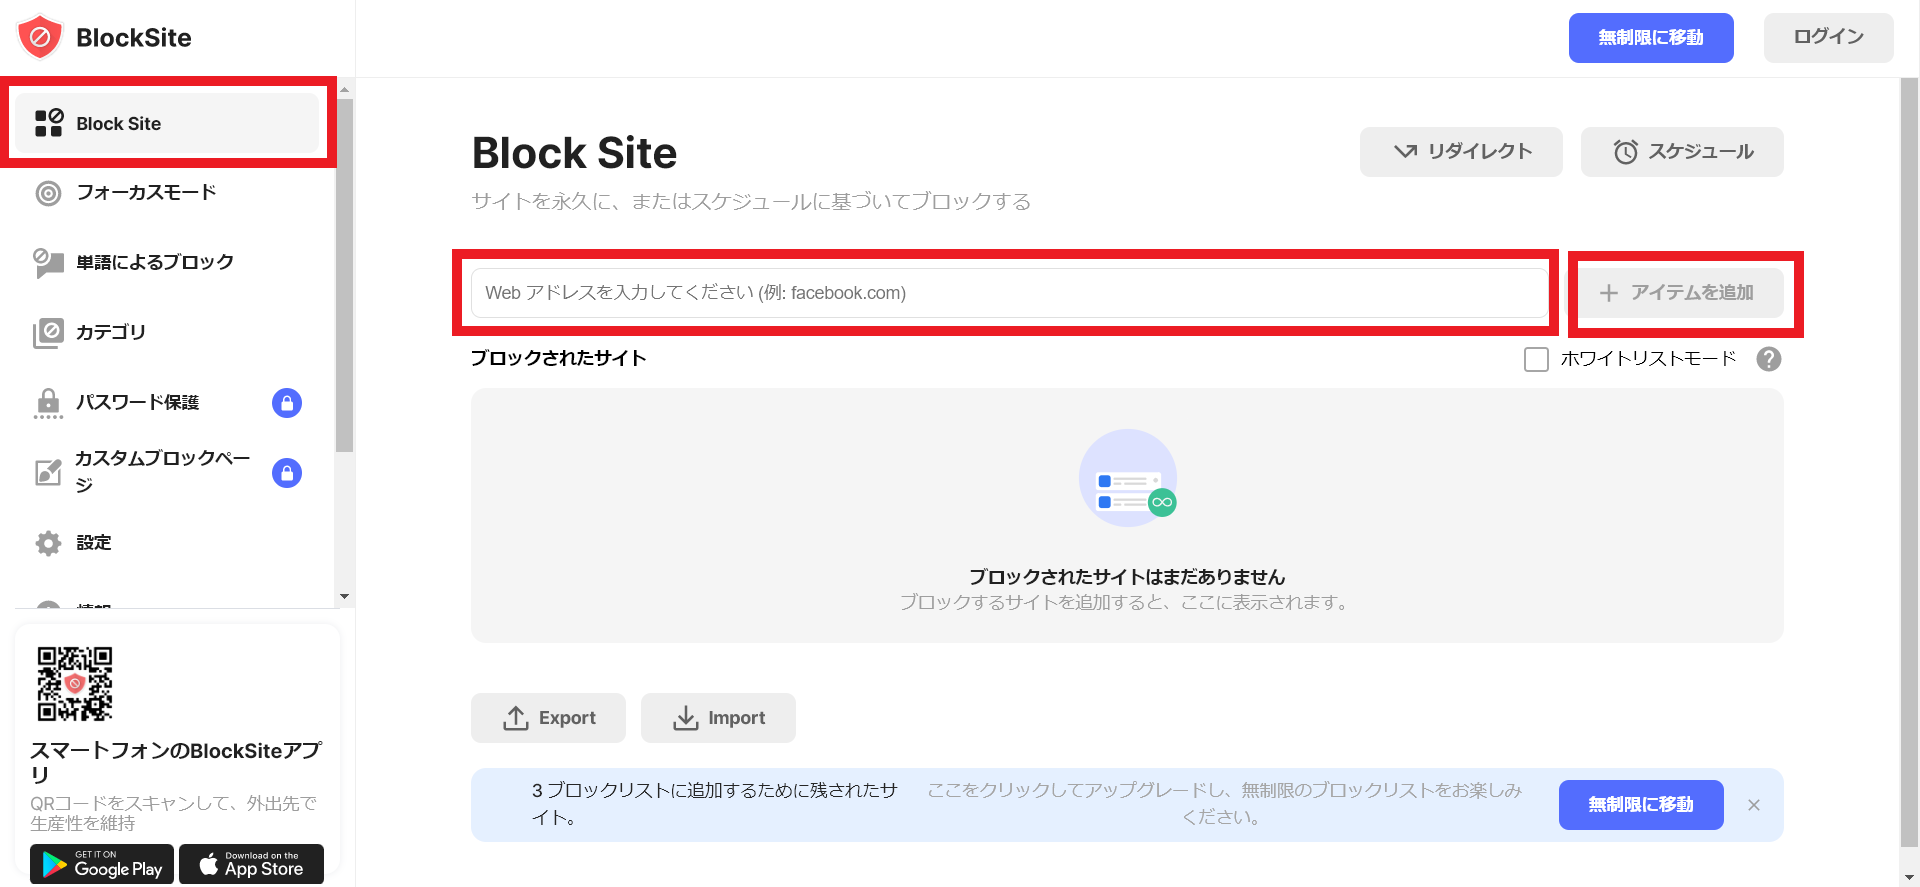Open スケジュール settings
The width and height of the screenshot is (1920, 887).
1682,152
